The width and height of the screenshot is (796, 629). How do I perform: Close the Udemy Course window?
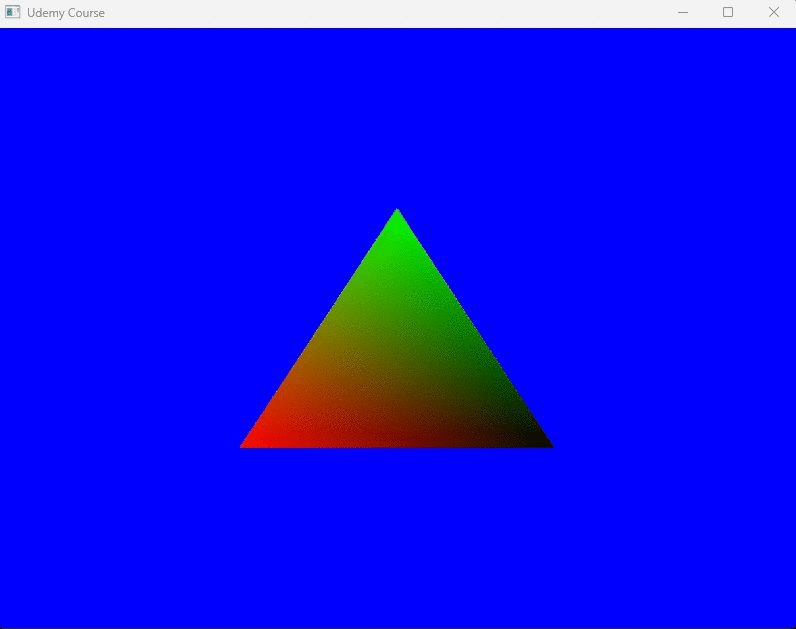[x=773, y=13]
